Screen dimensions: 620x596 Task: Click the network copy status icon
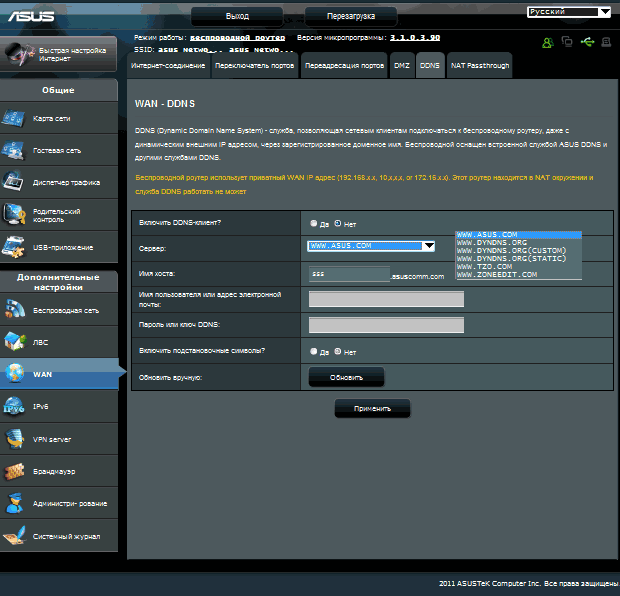[567, 42]
